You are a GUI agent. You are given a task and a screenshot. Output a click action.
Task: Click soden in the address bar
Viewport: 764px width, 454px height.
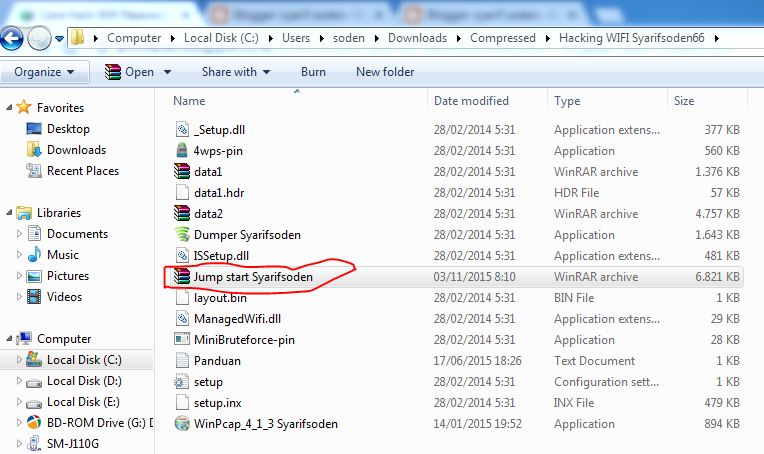[x=349, y=38]
